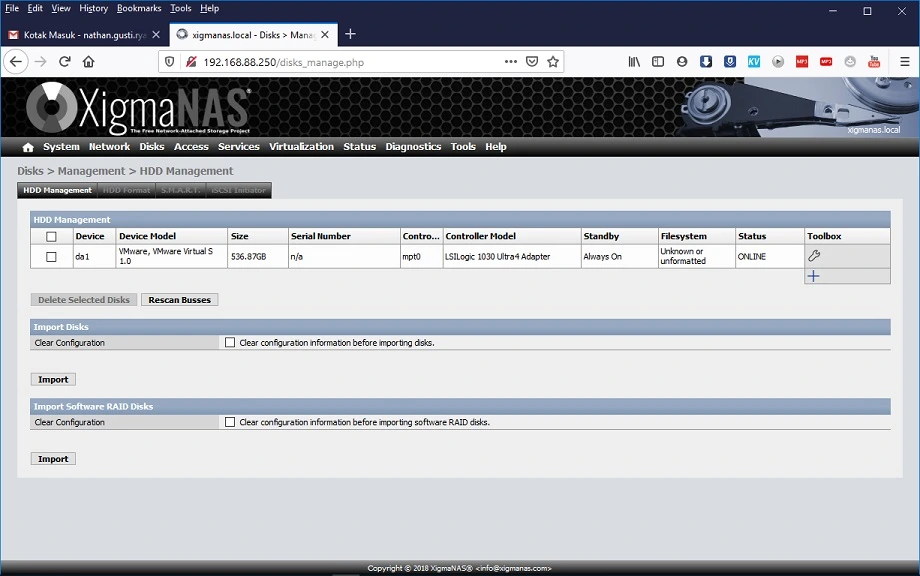Bookmark this page with star

553,62
